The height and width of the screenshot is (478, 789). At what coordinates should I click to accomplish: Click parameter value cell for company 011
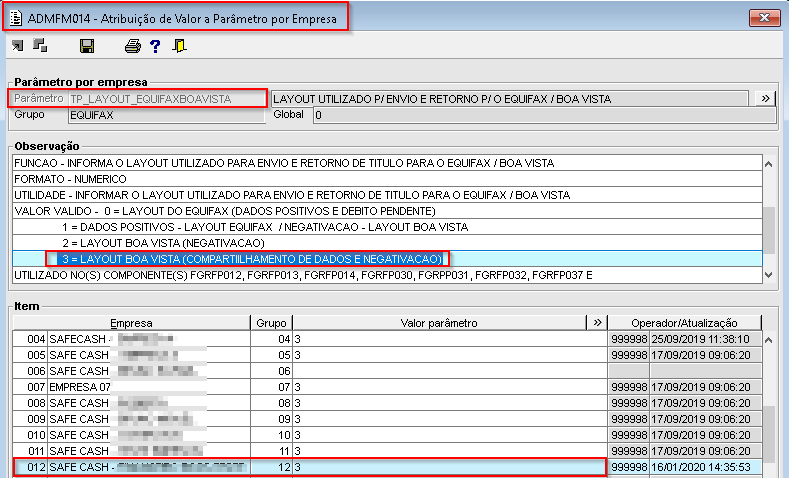450,451
